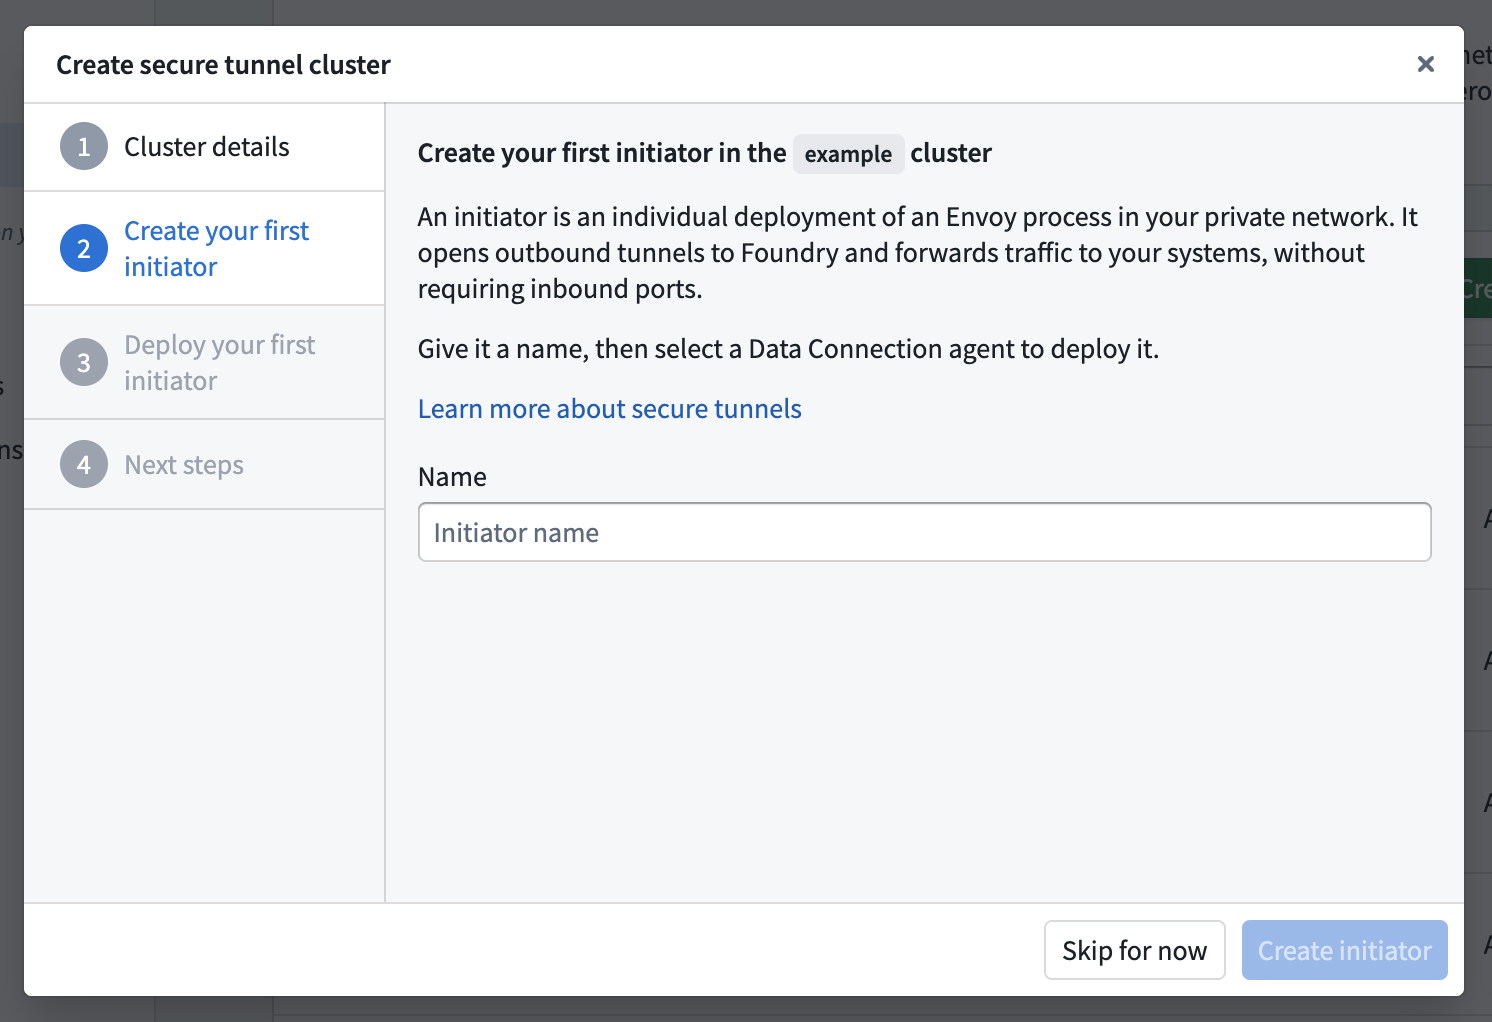
Task: Click Create initiator button
Action: pyautogui.click(x=1344, y=950)
